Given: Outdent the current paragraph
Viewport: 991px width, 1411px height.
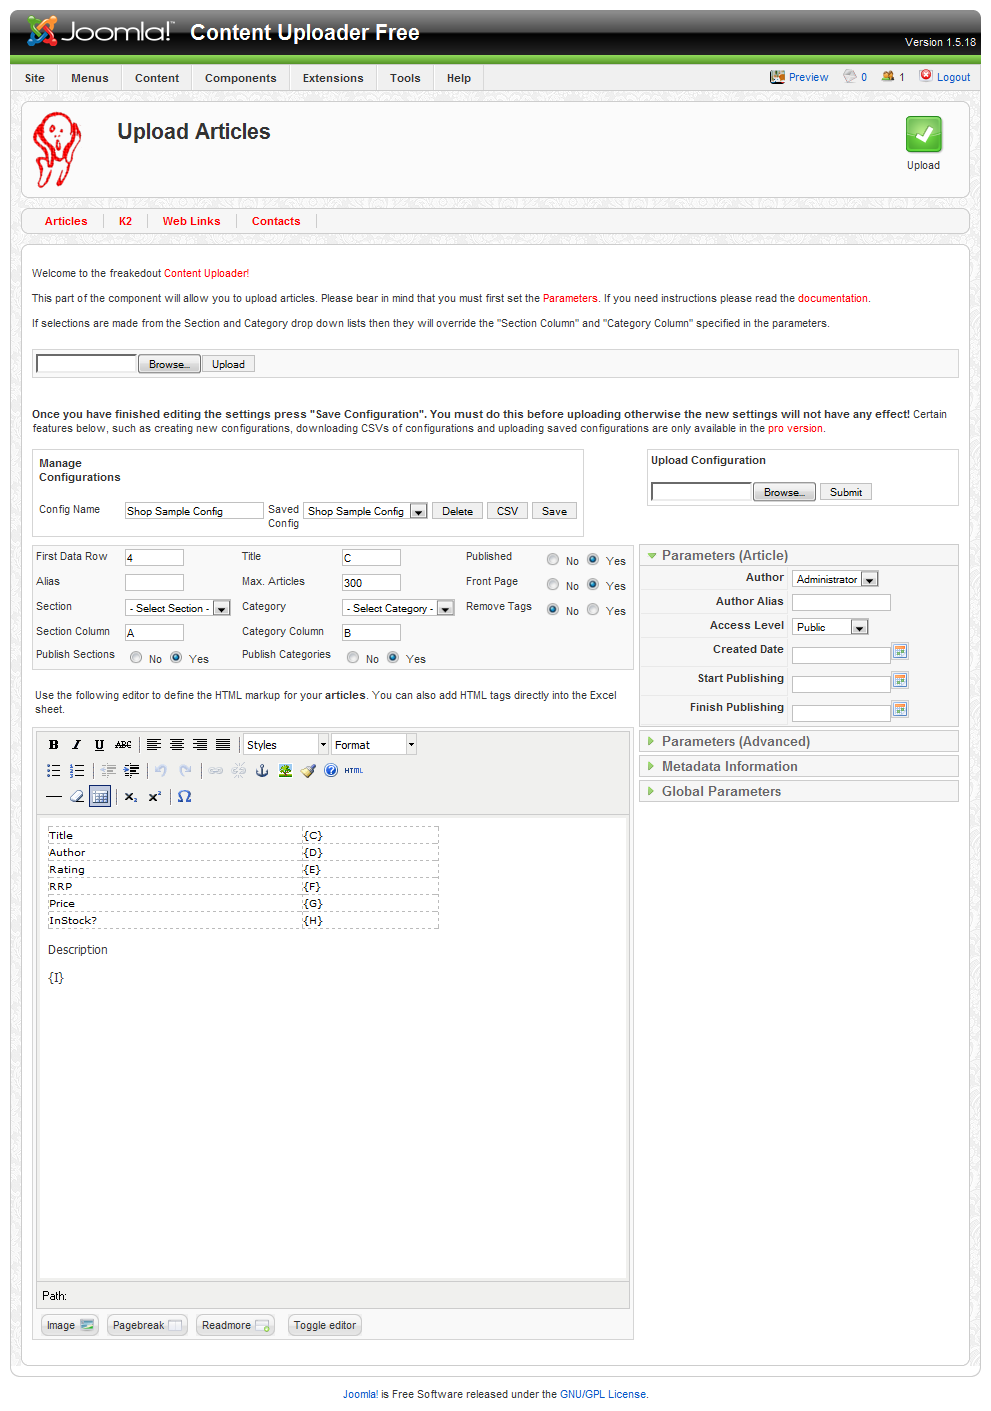Looking at the screenshot, I should pos(108,770).
